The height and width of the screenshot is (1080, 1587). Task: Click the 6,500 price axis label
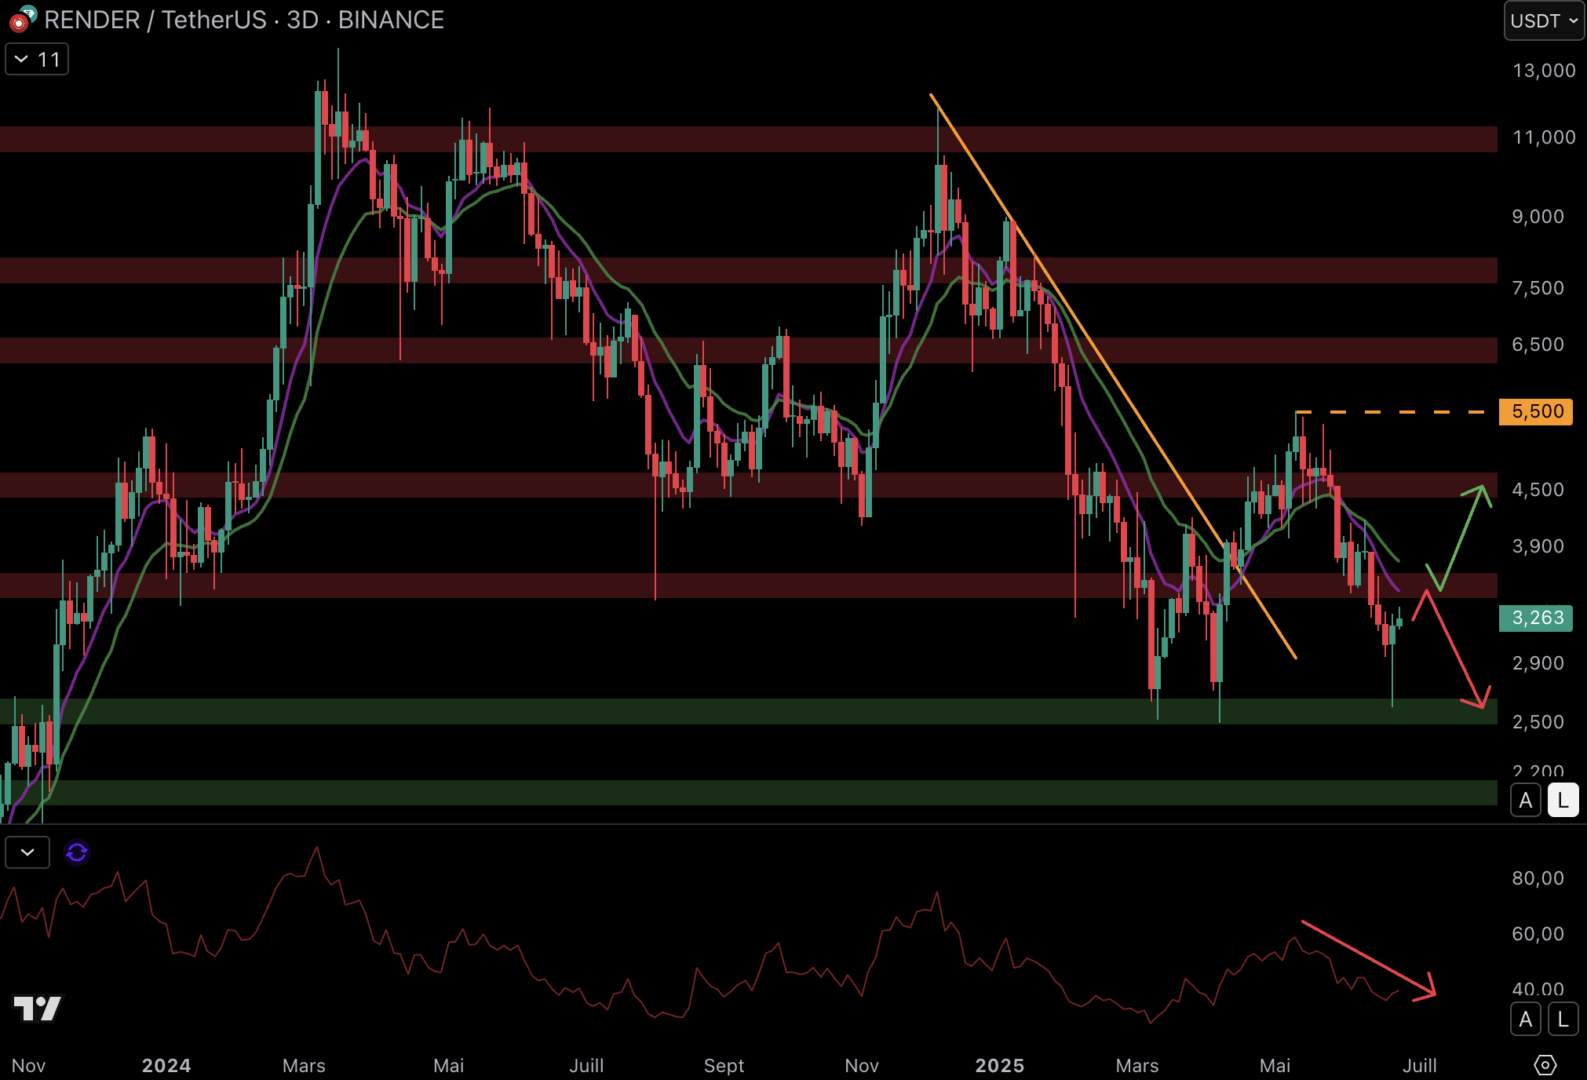click(x=1538, y=345)
